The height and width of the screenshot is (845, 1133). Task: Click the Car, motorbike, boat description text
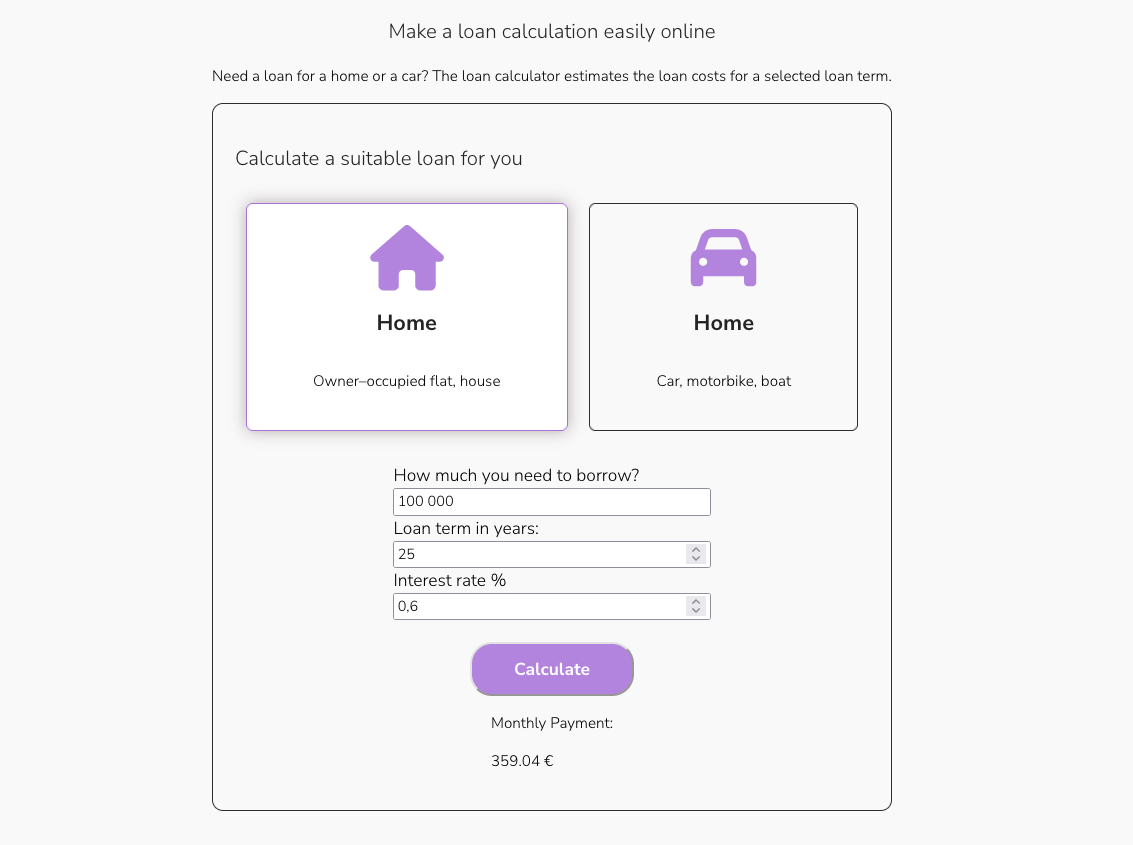[723, 381]
